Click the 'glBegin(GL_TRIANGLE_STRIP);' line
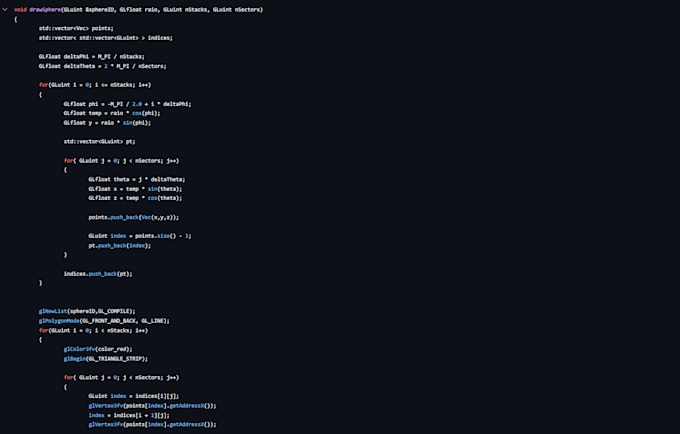The image size is (680, 434). pos(105,359)
